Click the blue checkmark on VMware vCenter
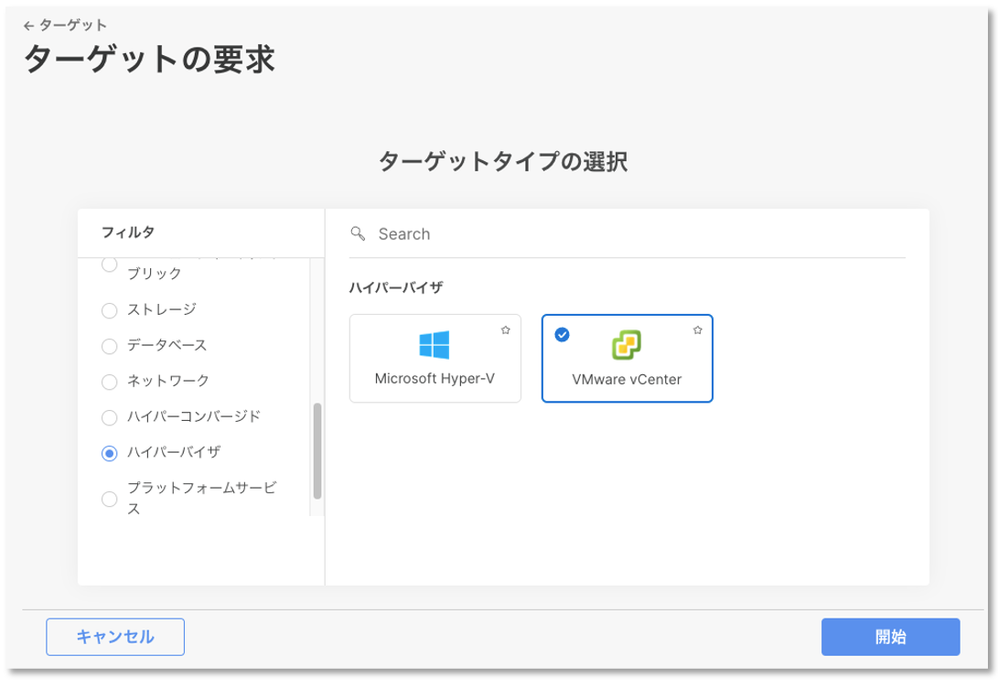The image size is (998, 680). 562,334
